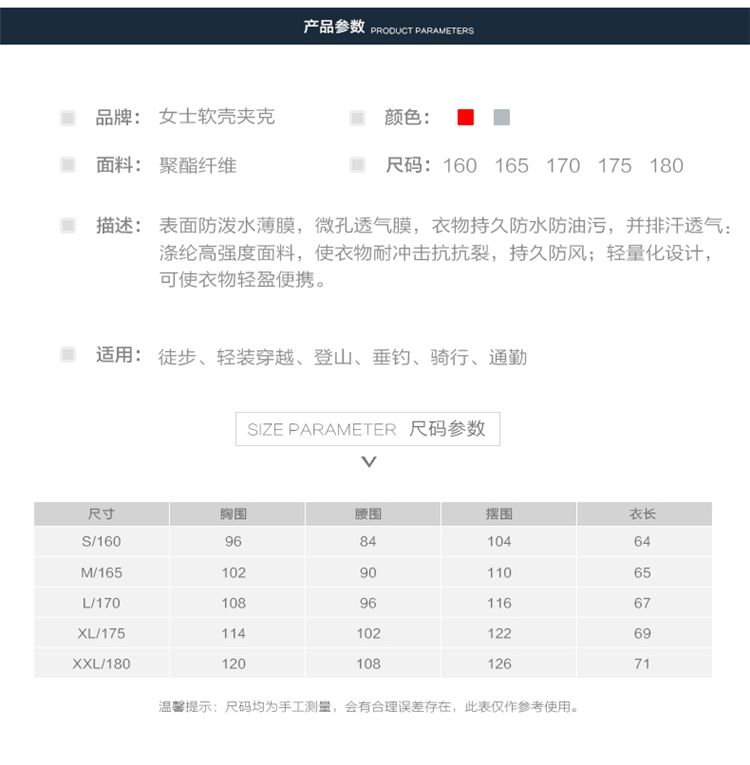Expand the down chevron below SIZE PARAMETER
750x765 pixels.
(x=369, y=461)
